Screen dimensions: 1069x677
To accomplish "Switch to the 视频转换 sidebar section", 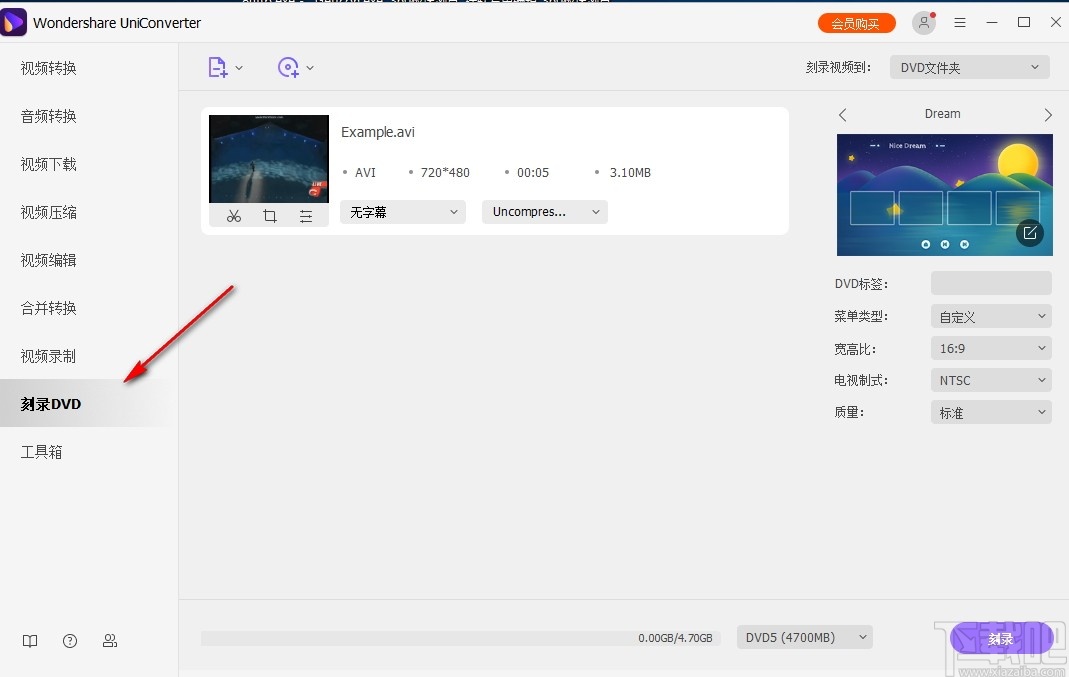I will tap(47, 68).
